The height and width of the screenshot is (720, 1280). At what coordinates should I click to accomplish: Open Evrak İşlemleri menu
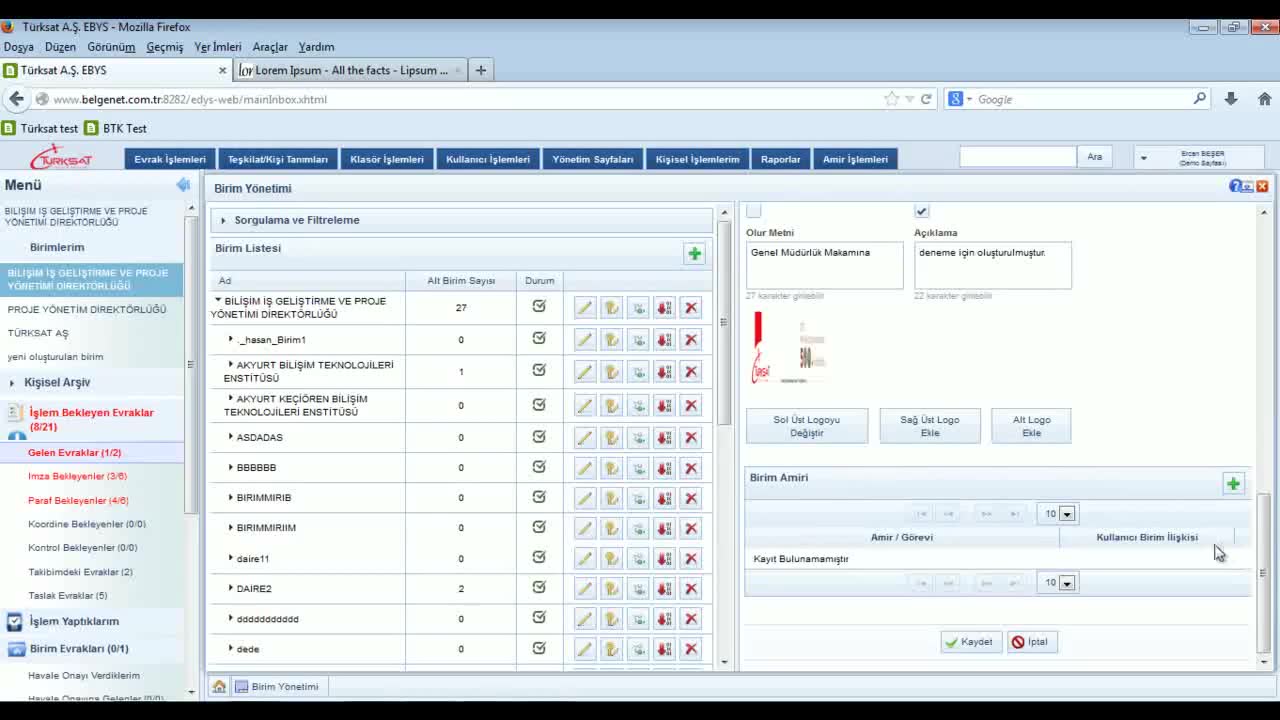[170, 159]
